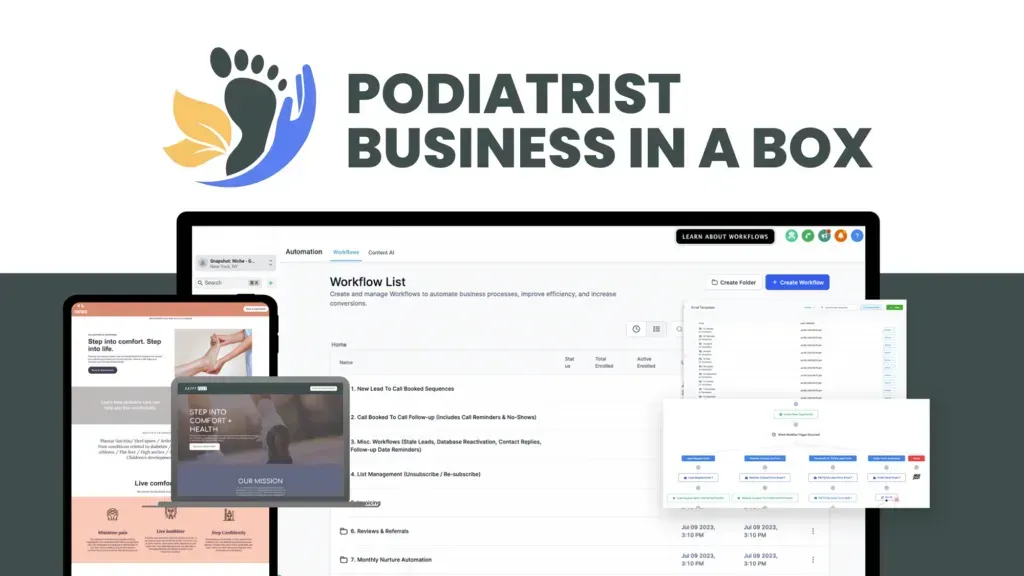The image size is (1024, 576).
Task: Open three-dot menu for Reviews & Referrals
Action: (x=813, y=532)
